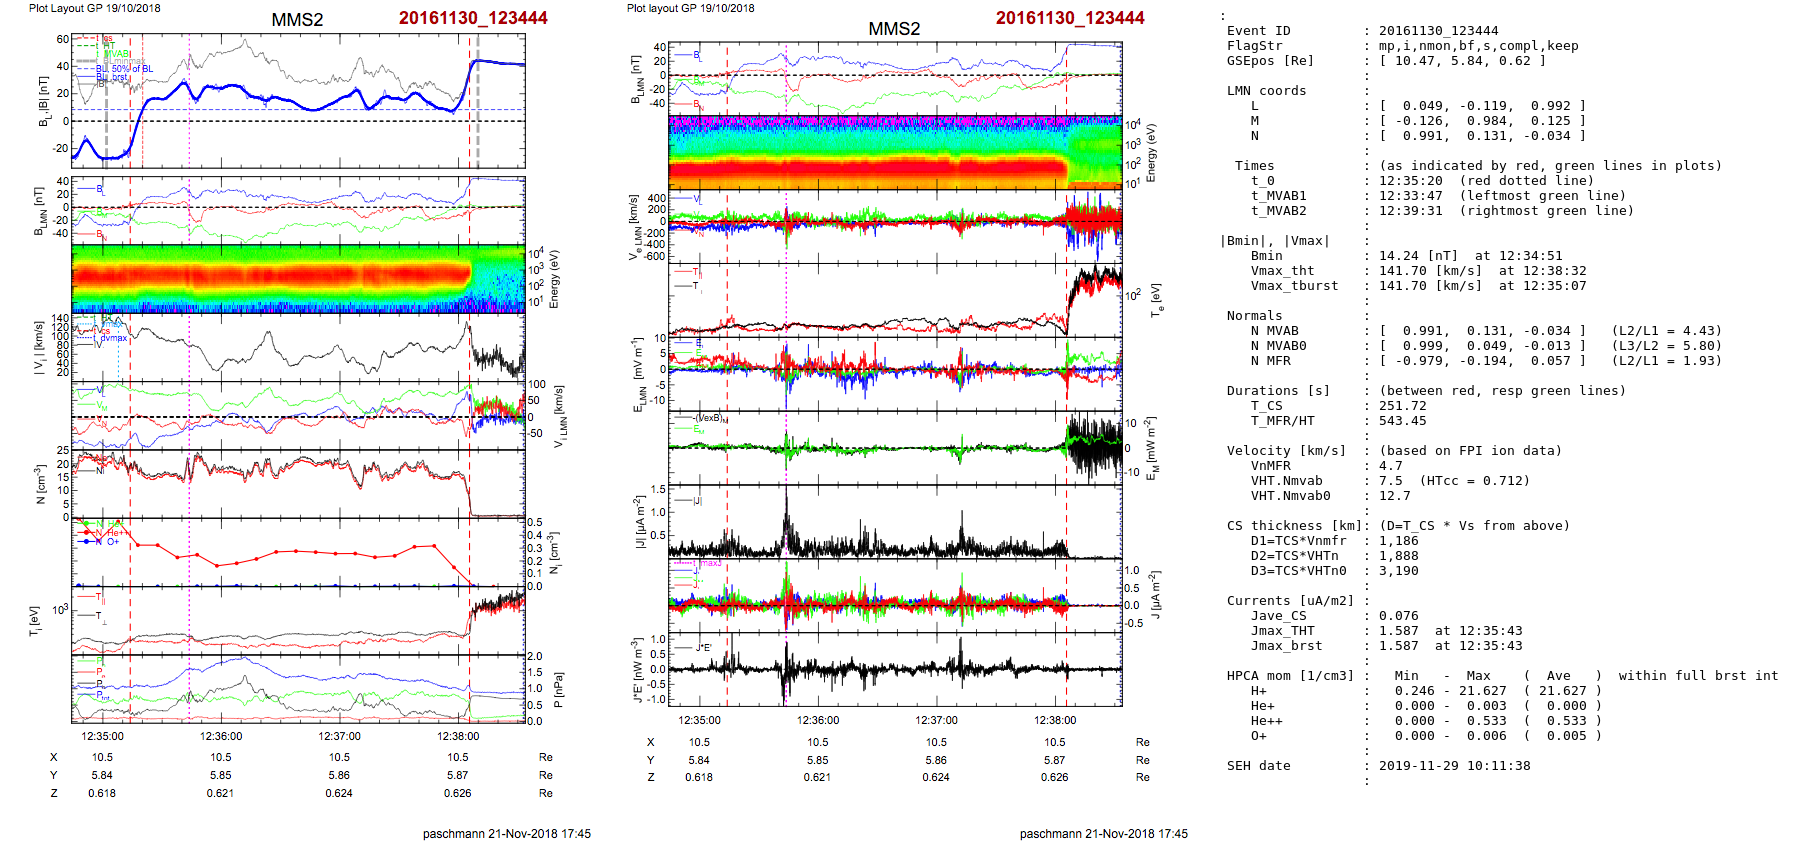Click the D3=TCS*VHTn0 thickness value 3,190
The image size is (1804, 841).
pyautogui.click(x=1398, y=571)
